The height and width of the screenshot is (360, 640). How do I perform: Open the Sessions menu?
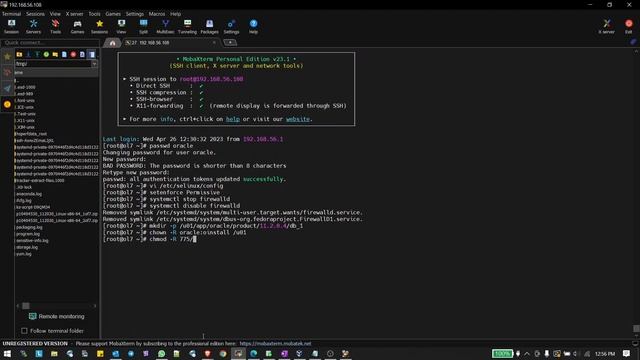pyautogui.click(x=36, y=14)
